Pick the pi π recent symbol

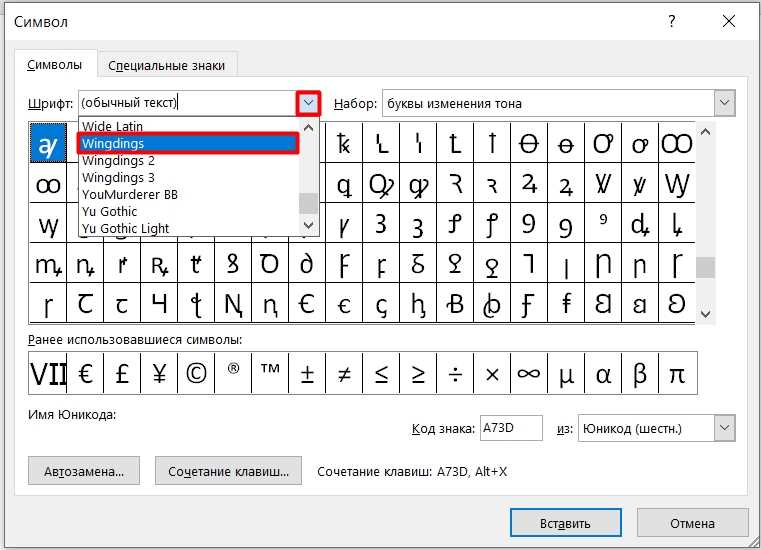point(678,373)
